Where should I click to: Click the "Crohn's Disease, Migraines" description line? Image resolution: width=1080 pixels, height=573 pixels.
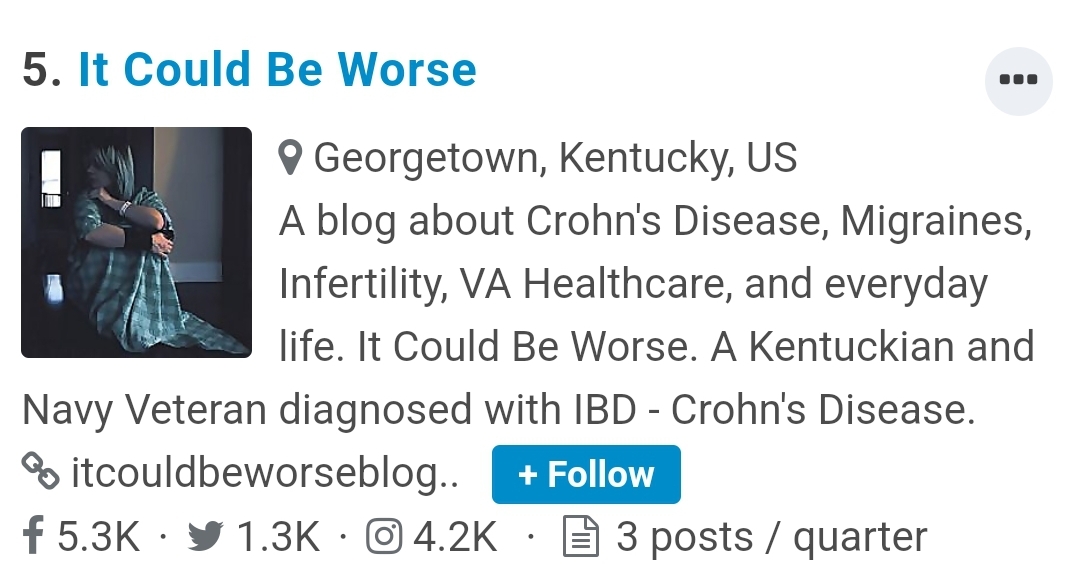coord(655,221)
